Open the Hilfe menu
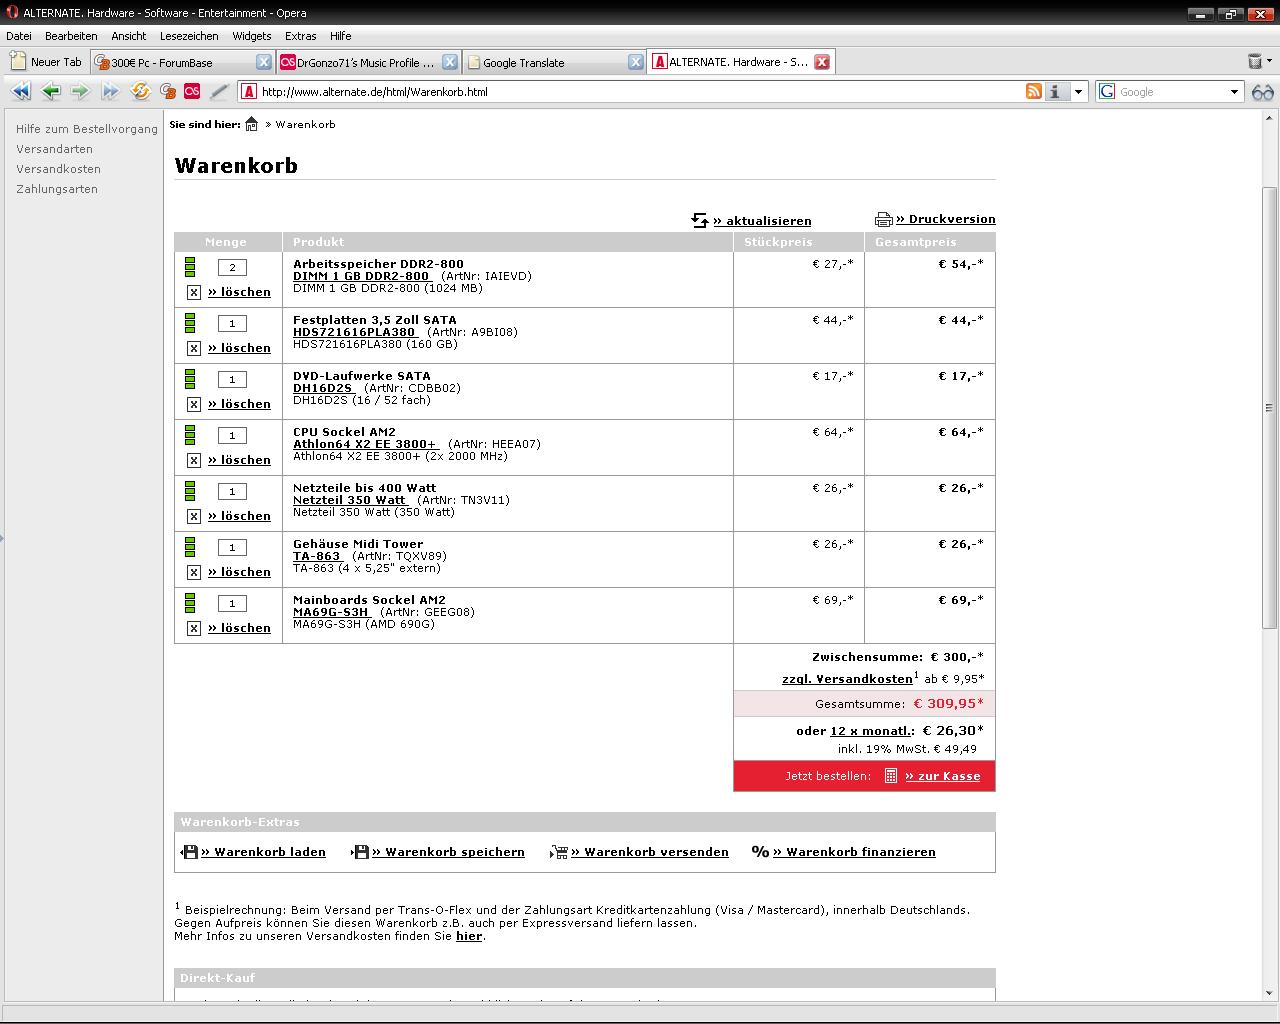Image resolution: width=1280 pixels, height=1024 pixels. pos(341,36)
